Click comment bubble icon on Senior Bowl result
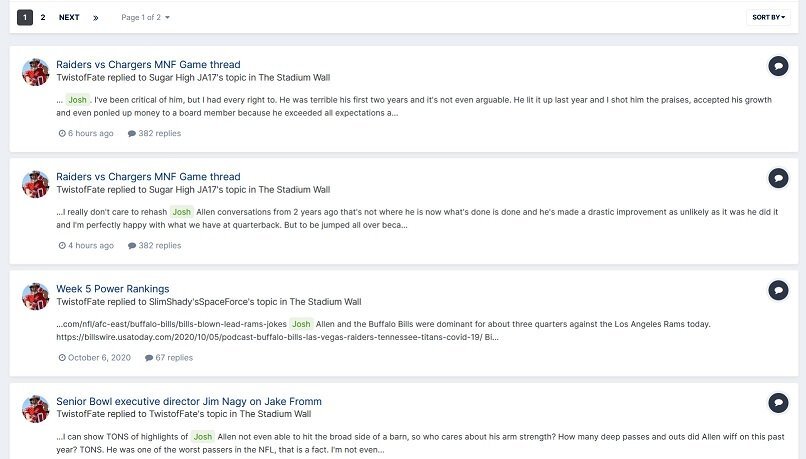This screenshot has width=806, height=459. pos(778,403)
